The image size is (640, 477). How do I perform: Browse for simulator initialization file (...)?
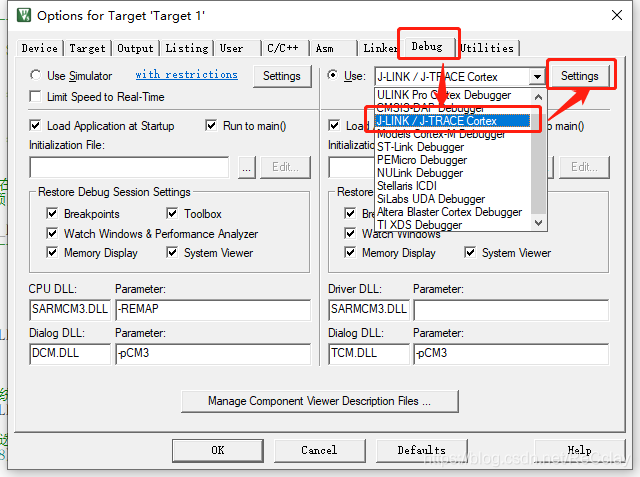tap(247, 167)
